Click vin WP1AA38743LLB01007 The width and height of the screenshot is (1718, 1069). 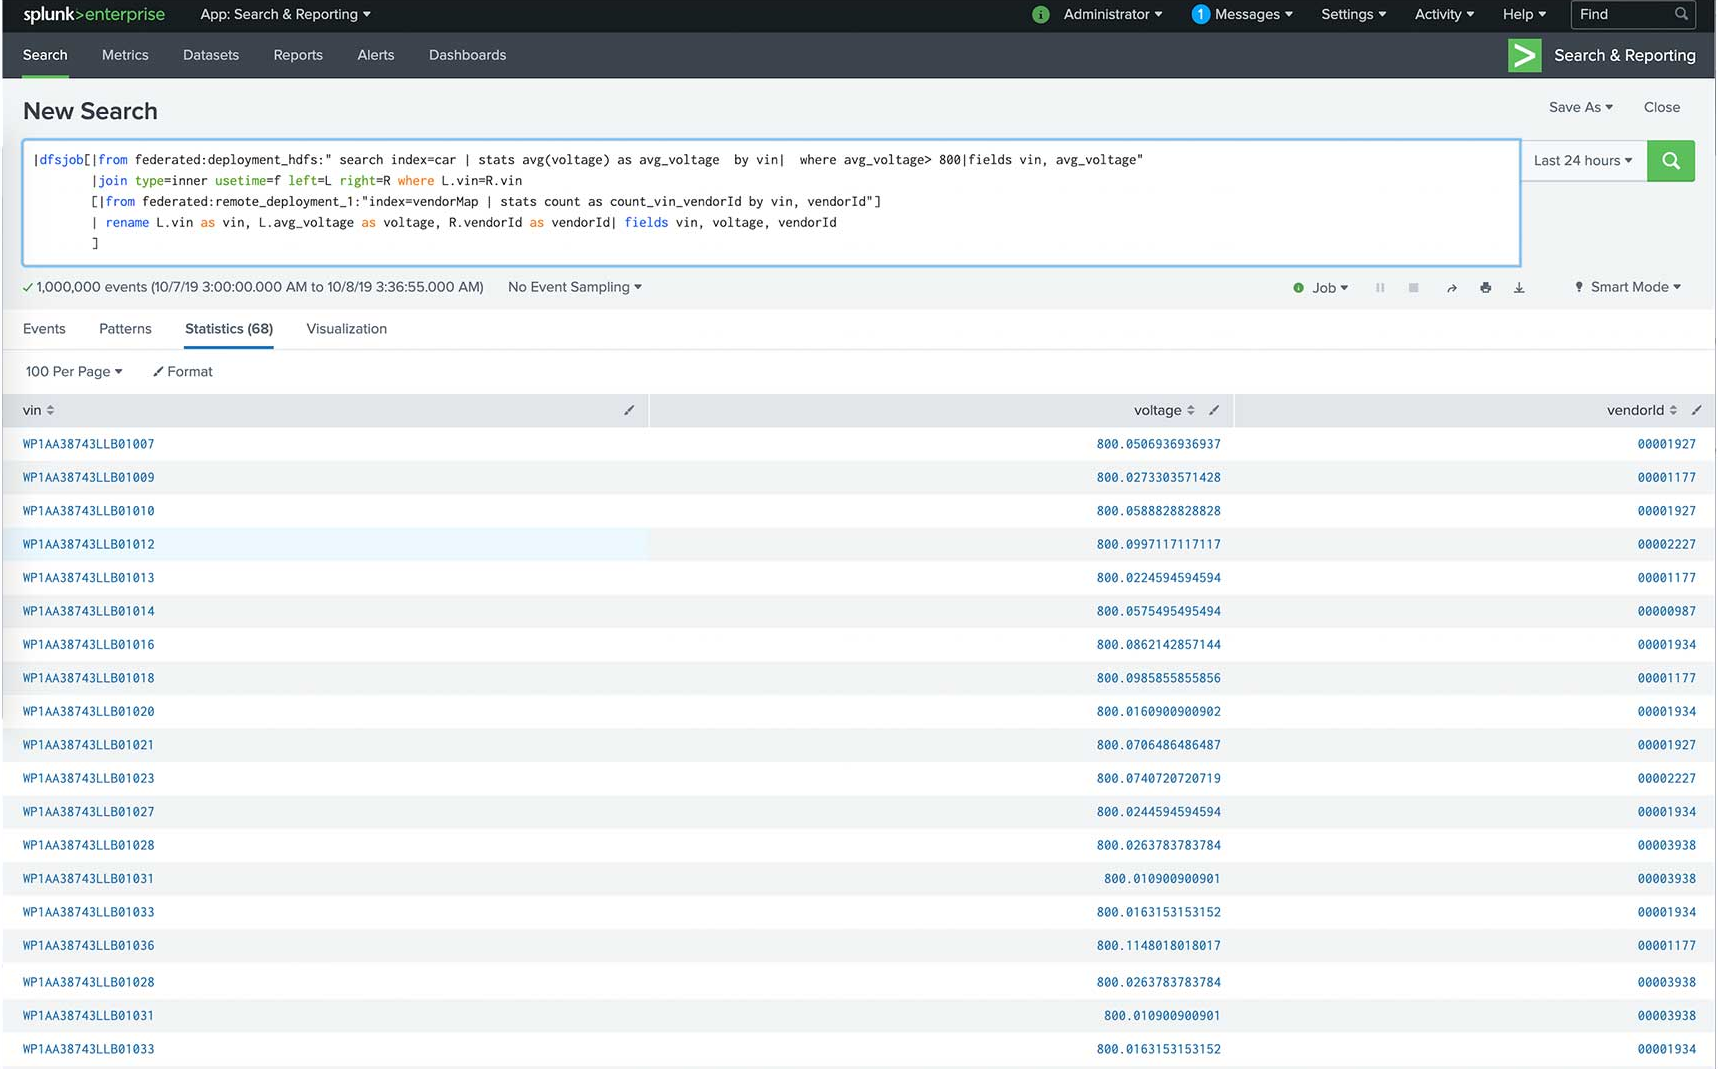click(88, 444)
